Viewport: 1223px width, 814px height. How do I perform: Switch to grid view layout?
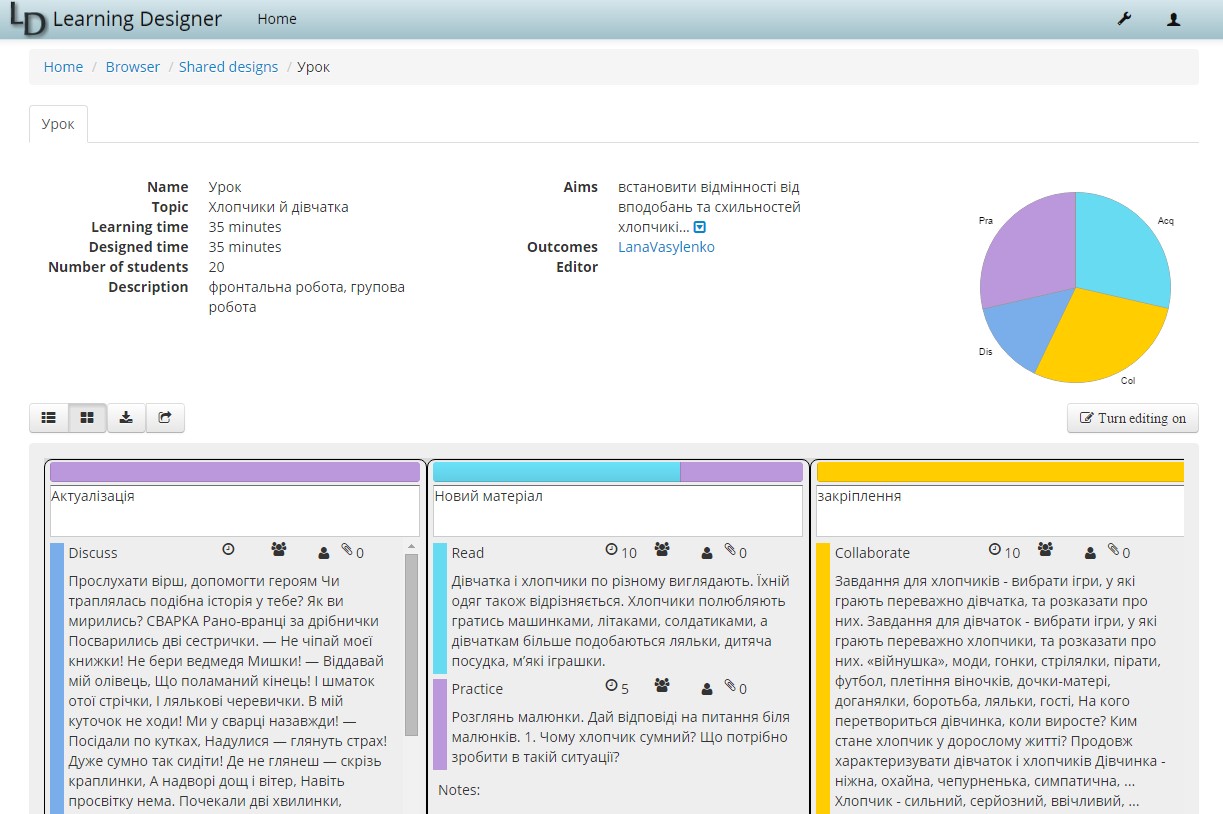[x=86, y=417]
